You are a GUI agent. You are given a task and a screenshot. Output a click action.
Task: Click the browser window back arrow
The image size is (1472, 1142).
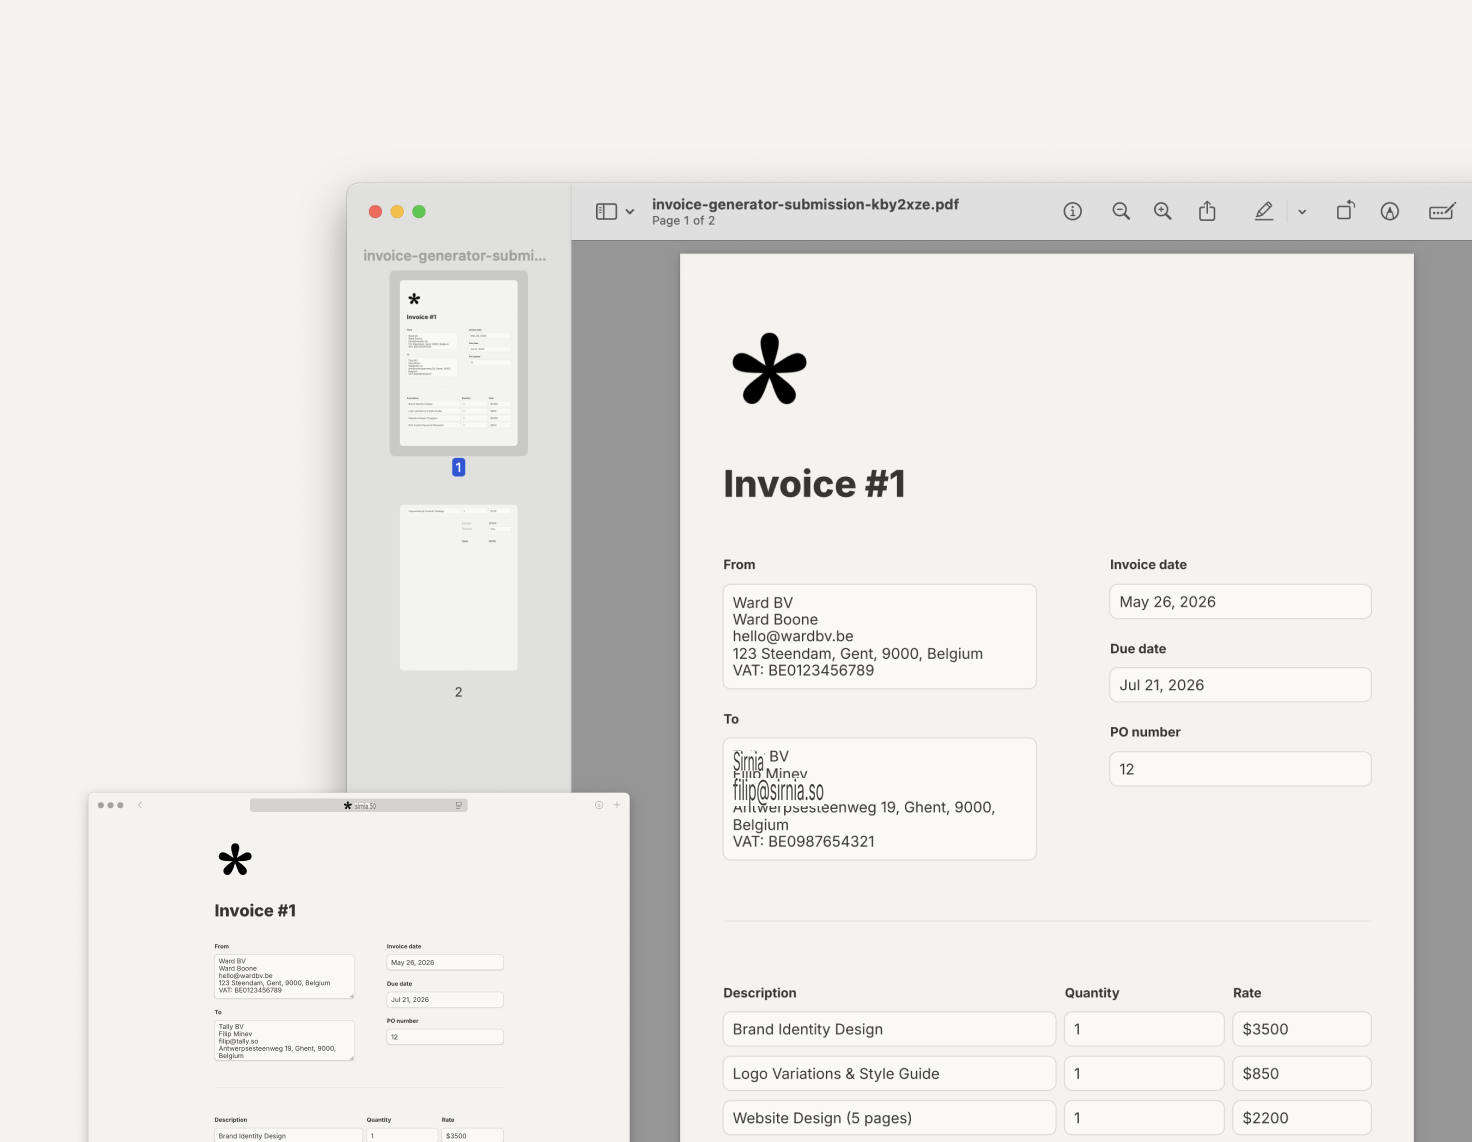pyautogui.click(x=140, y=805)
